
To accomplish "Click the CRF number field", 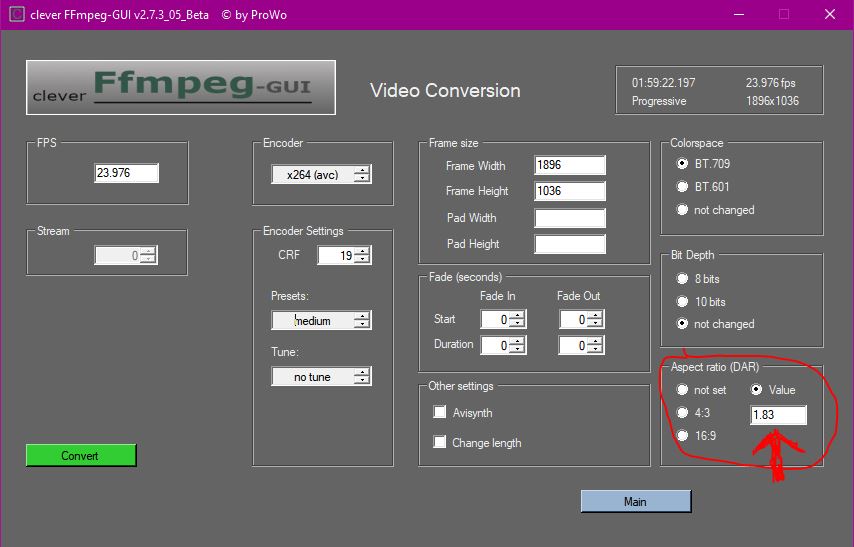I will pos(336,255).
